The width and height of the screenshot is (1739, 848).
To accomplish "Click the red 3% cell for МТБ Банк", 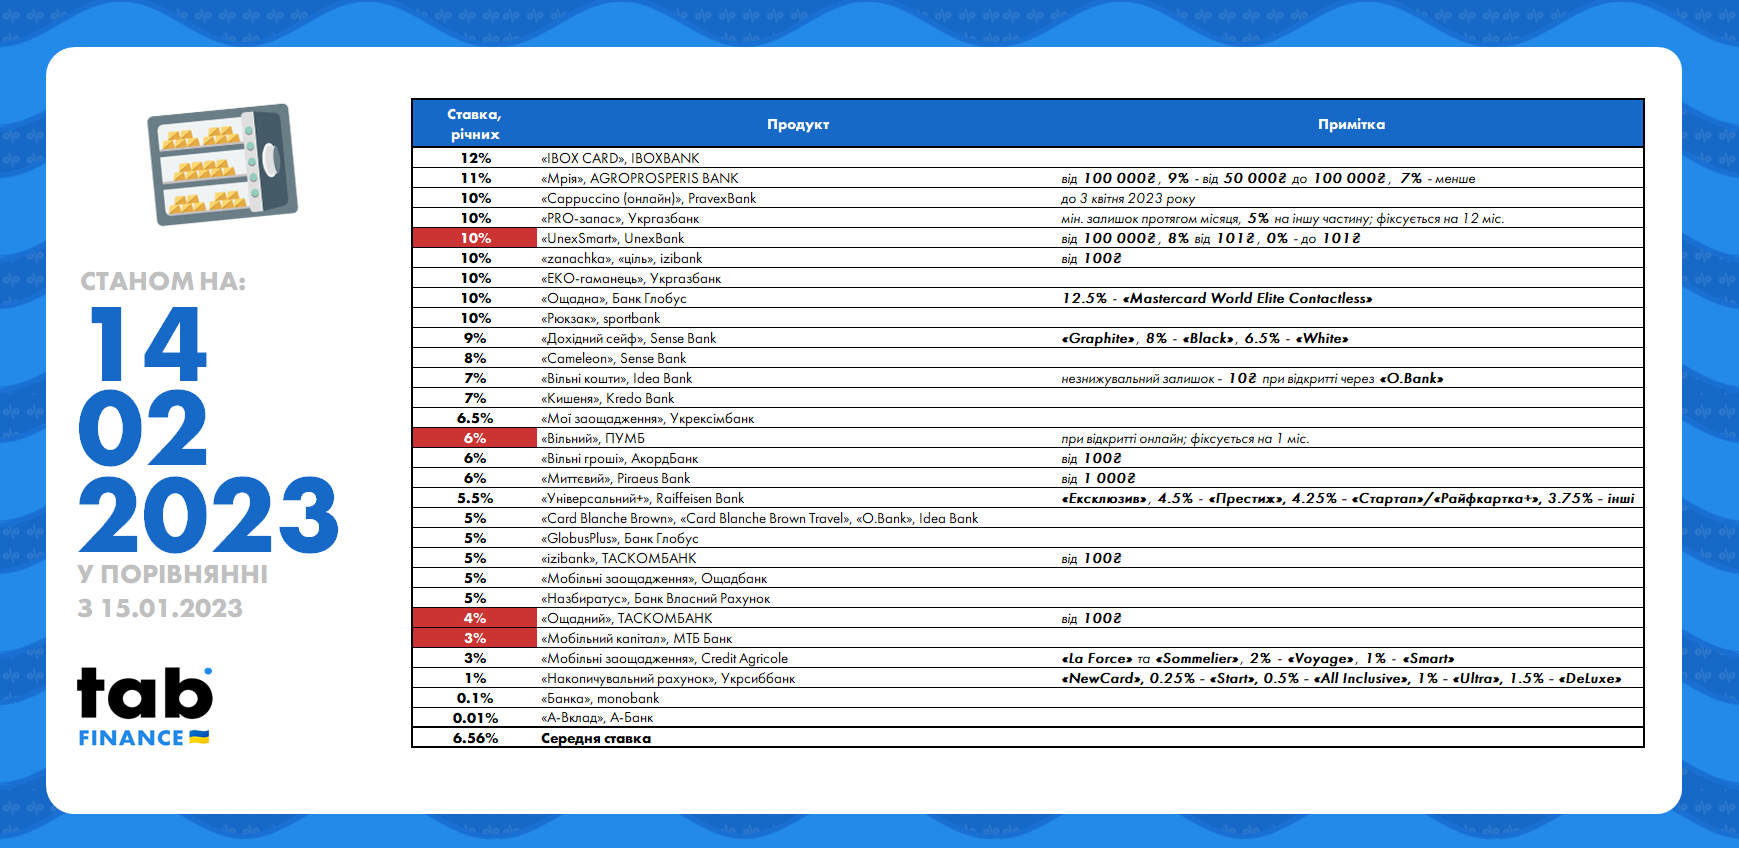I will [x=475, y=638].
